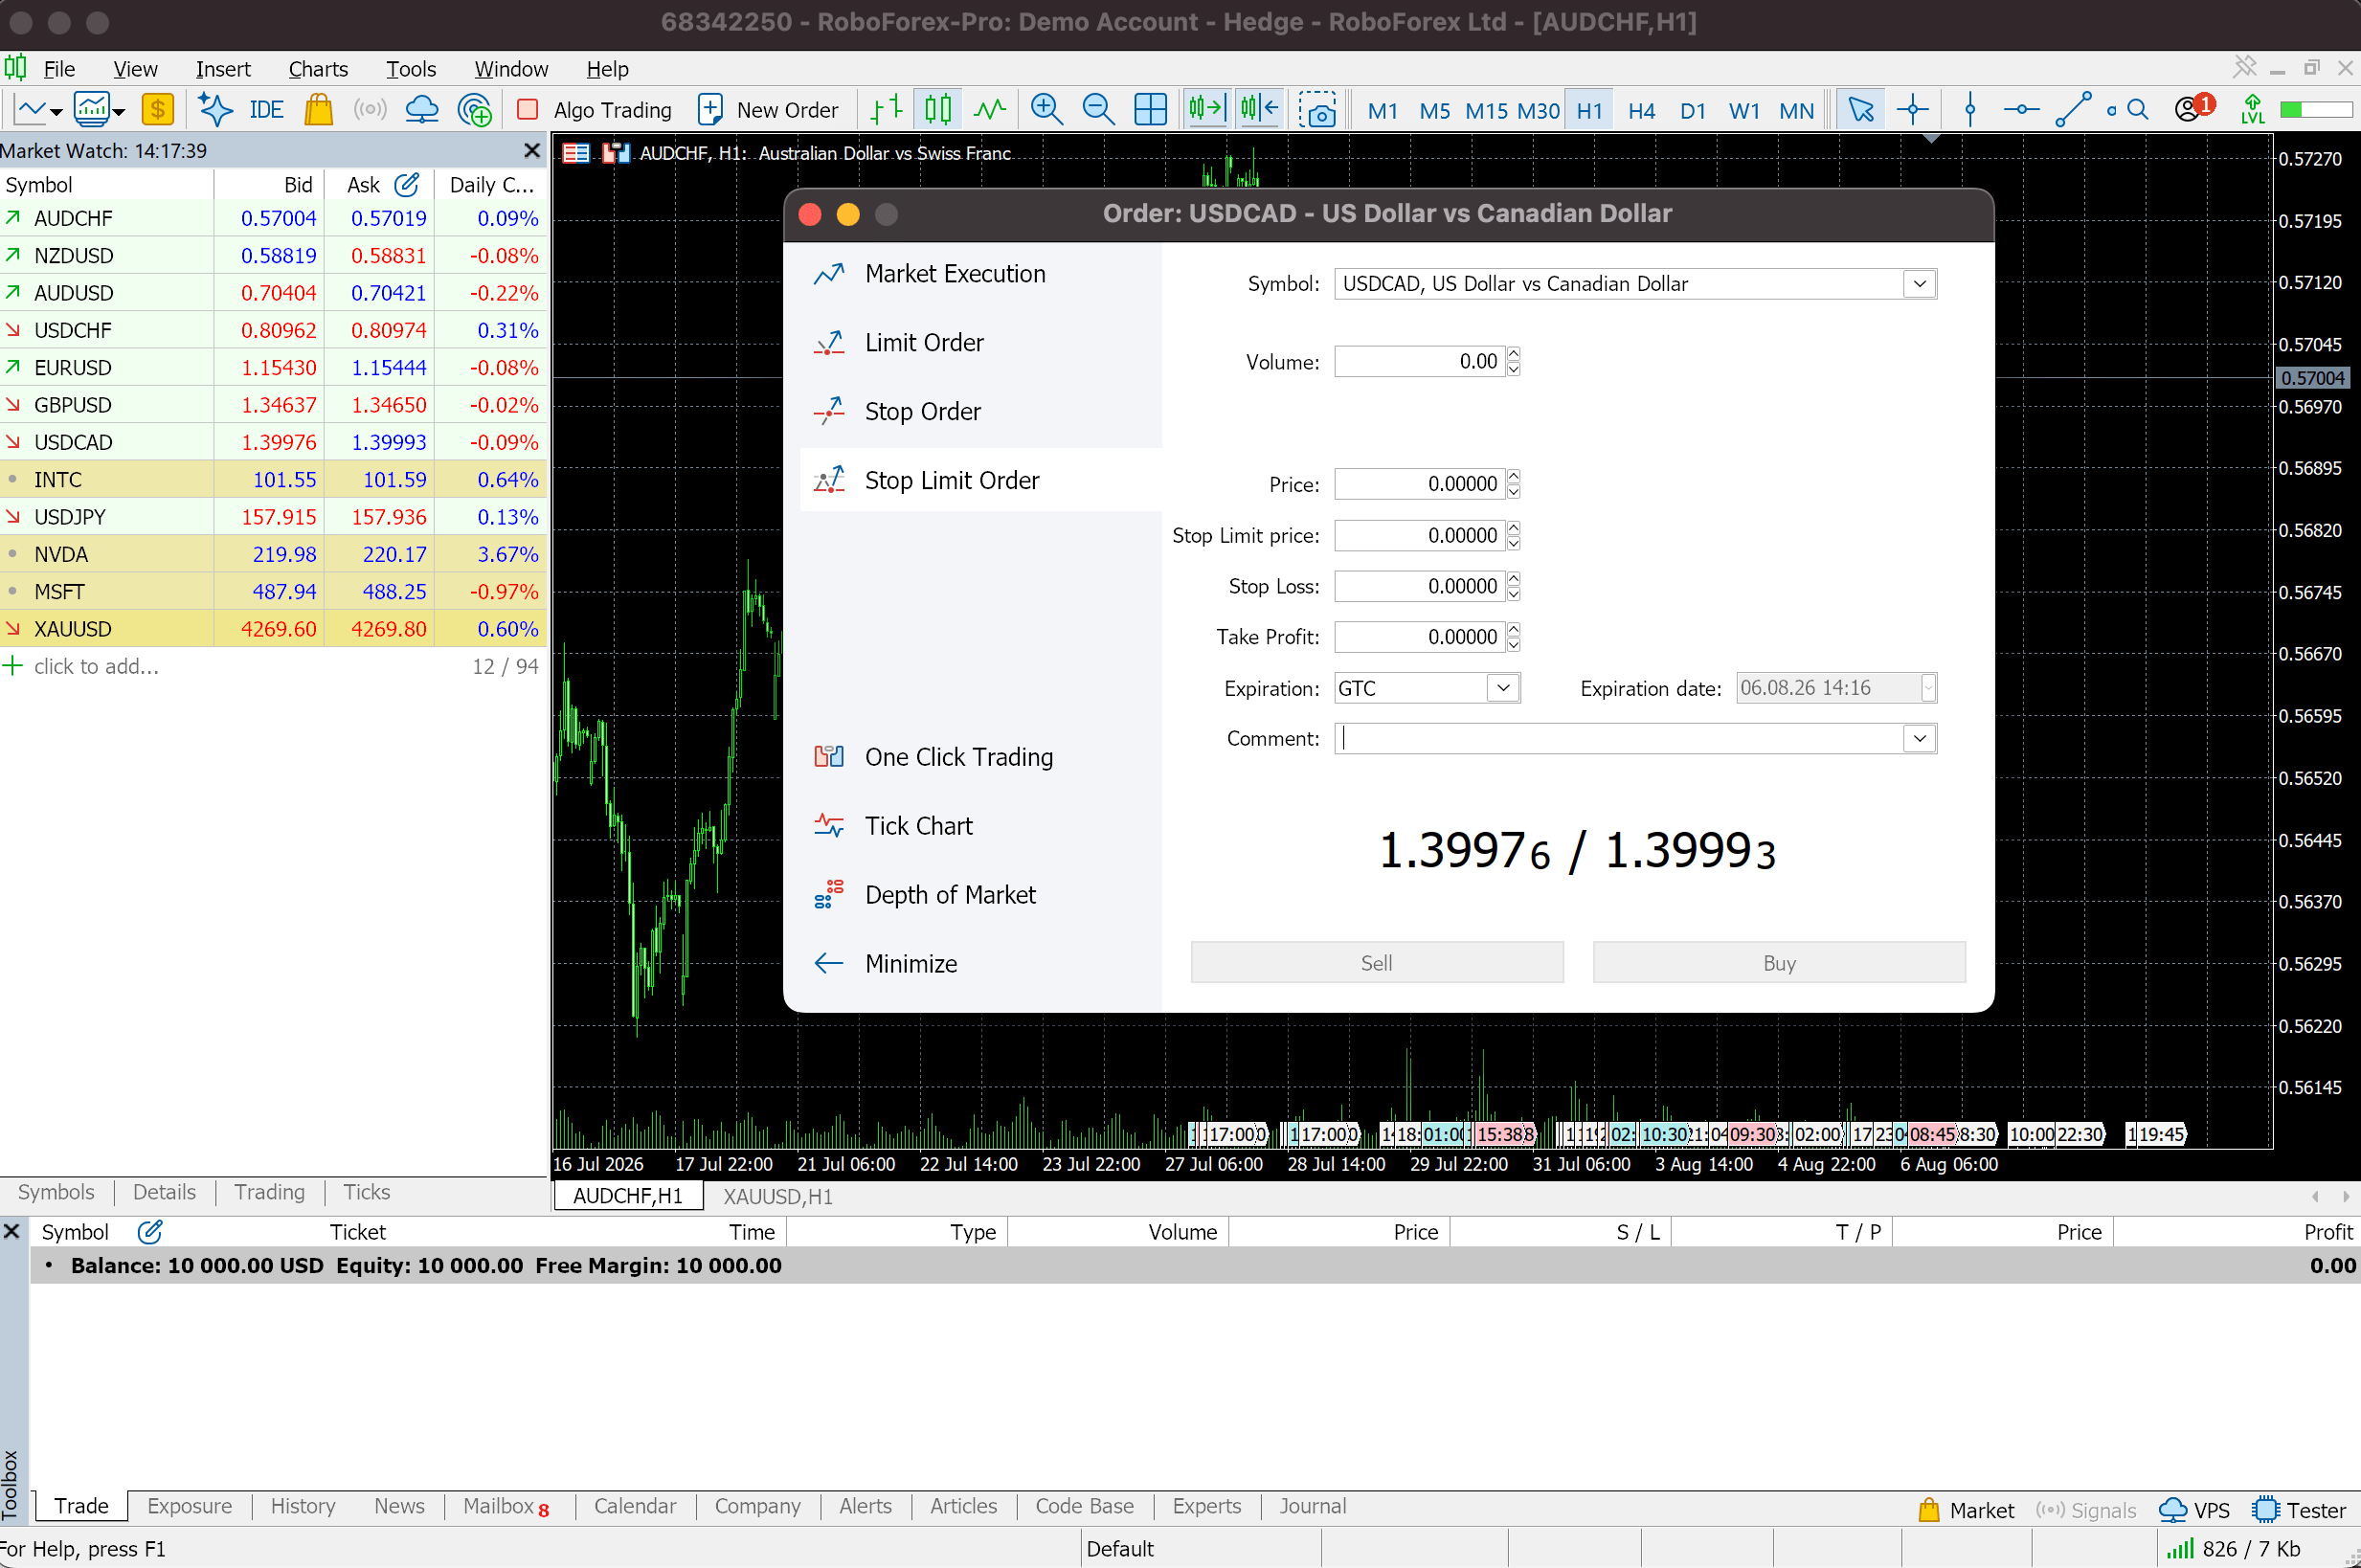Zoom out on the chart
This screenshot has height=1568, width=2361.
(x=1098, y=109)
